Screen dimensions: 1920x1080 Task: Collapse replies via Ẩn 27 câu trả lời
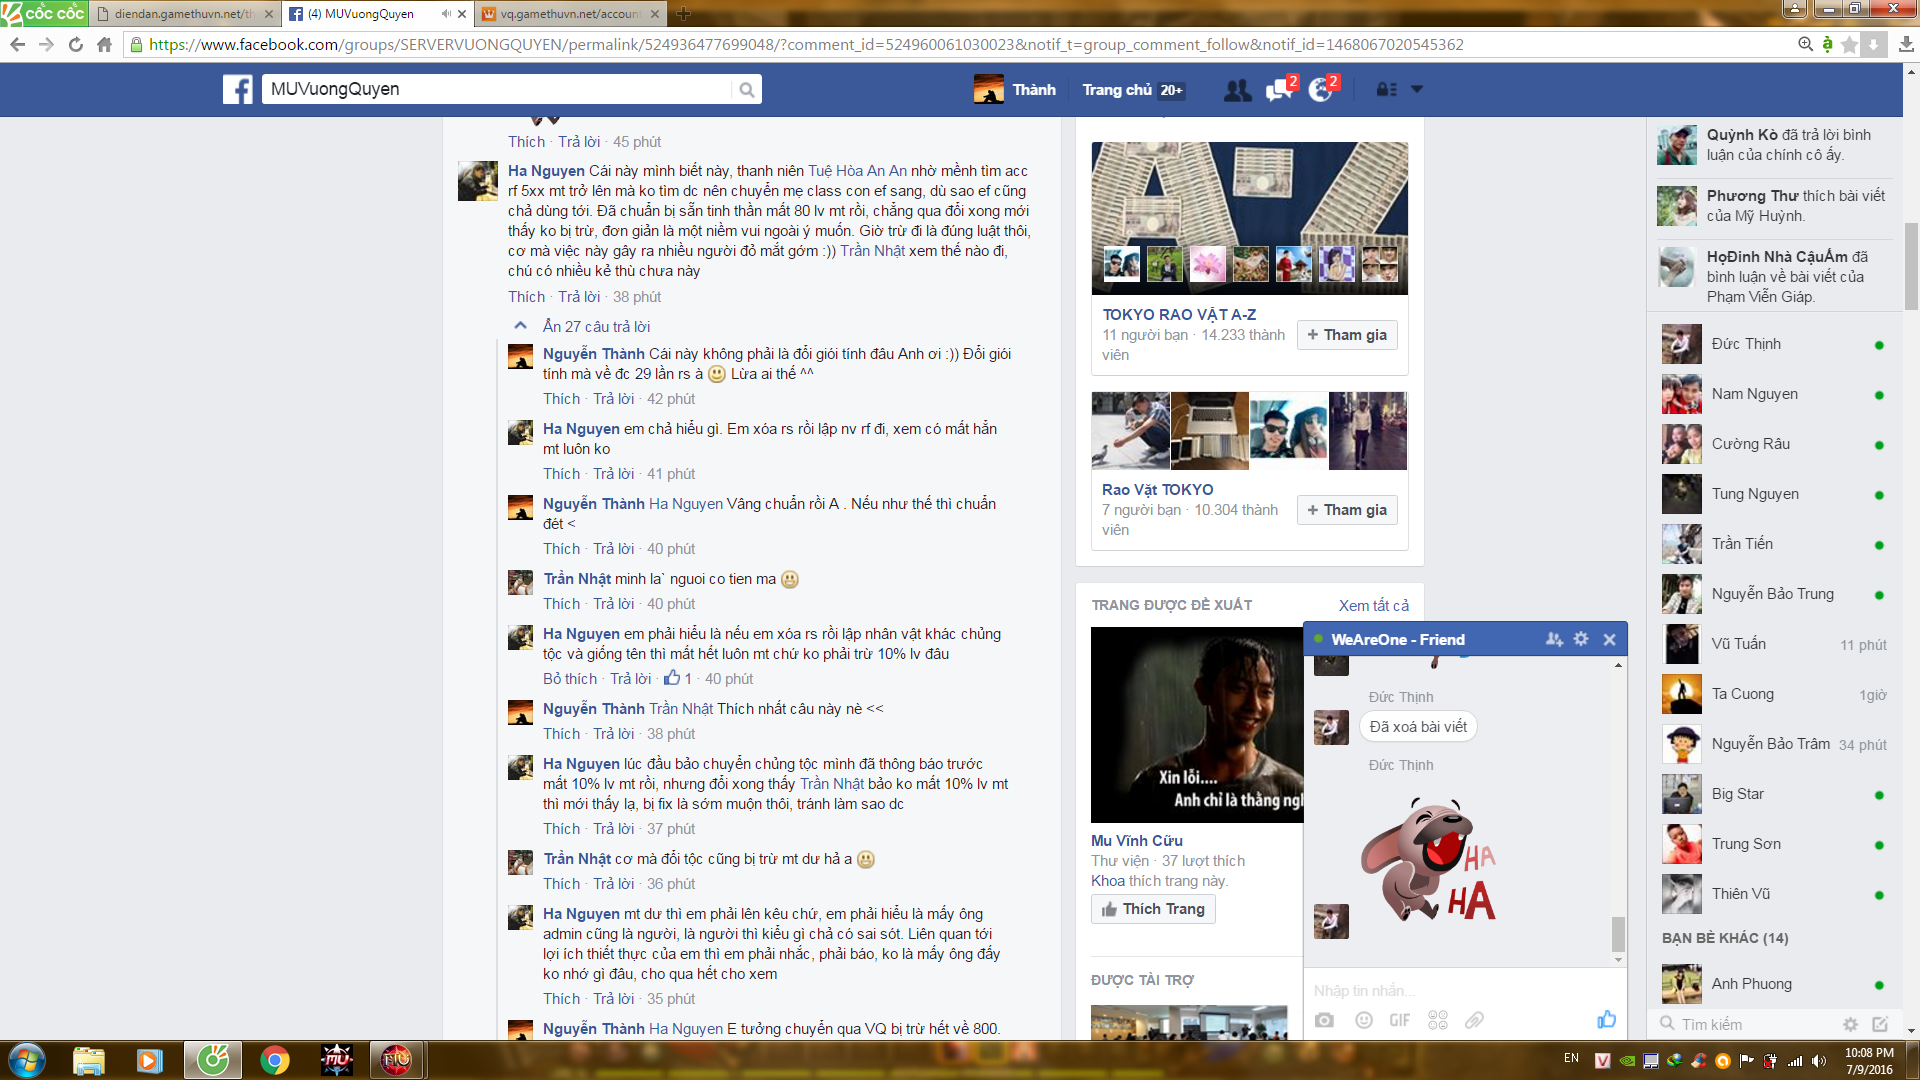[596, 327]
